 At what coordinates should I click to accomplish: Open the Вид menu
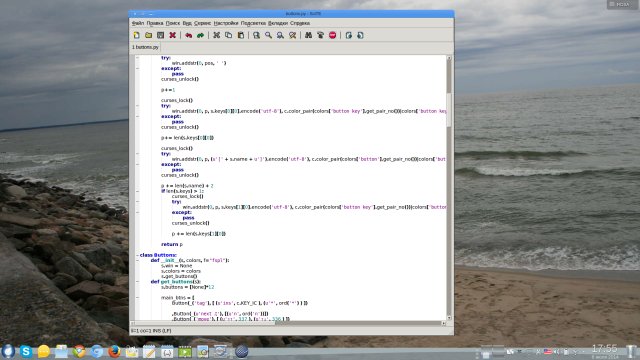point(187,23)
